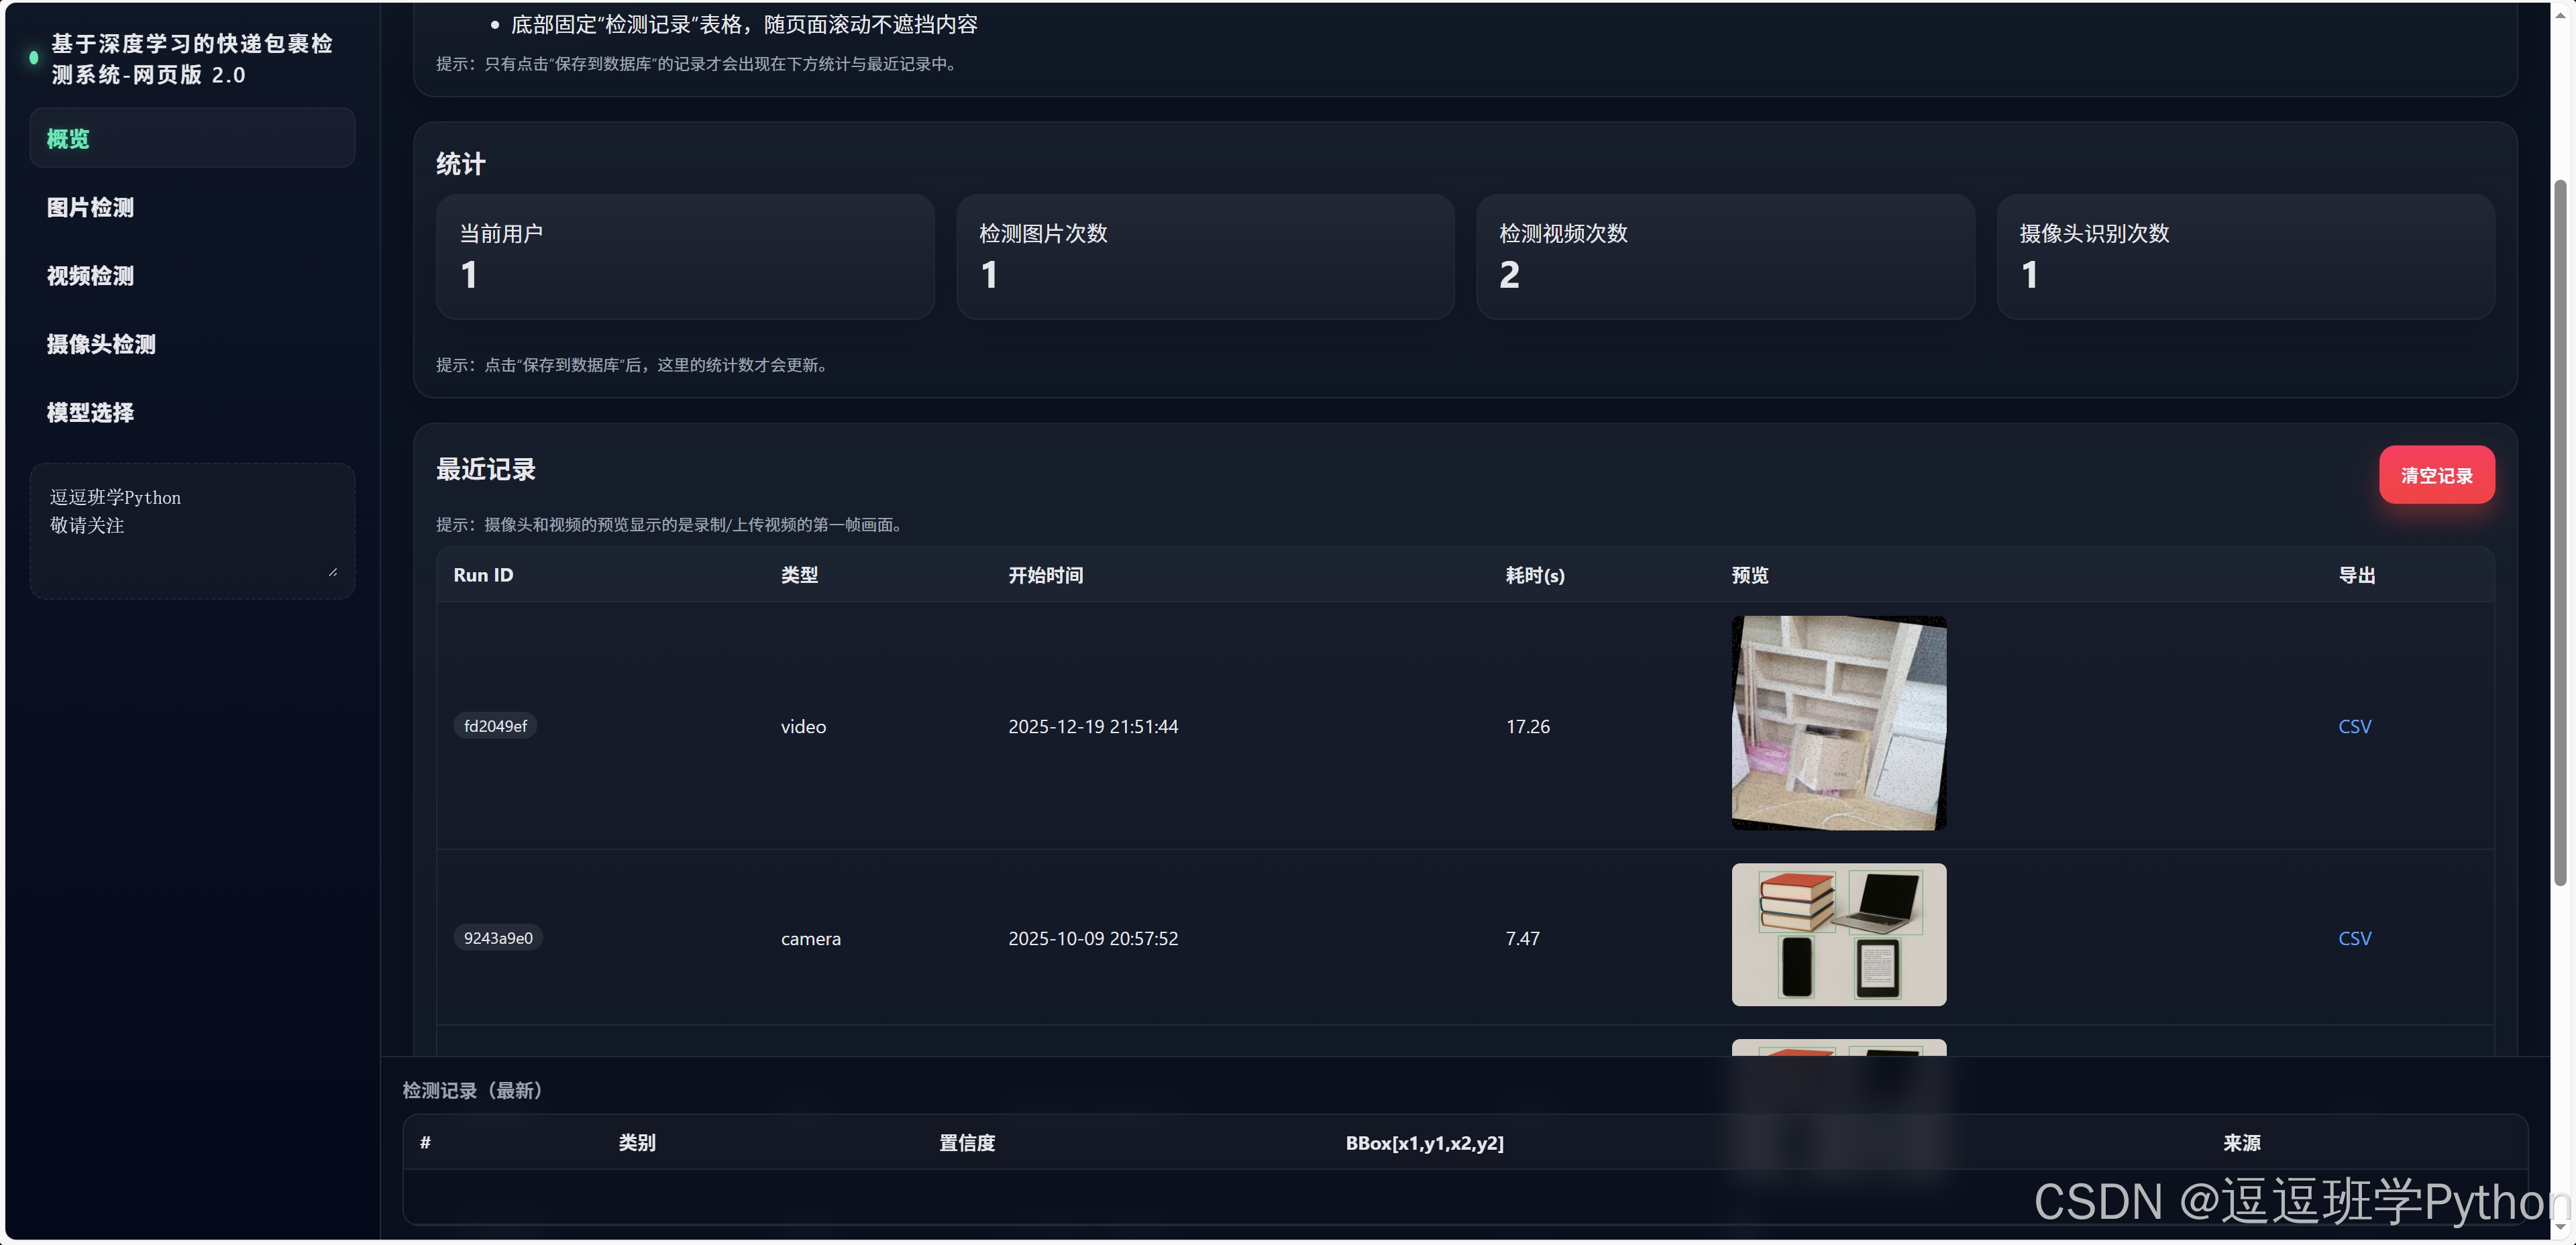The image size is (2576, 1245).
Task: Select the 当前用户 statistics card
Action: [x=685, y=257]
